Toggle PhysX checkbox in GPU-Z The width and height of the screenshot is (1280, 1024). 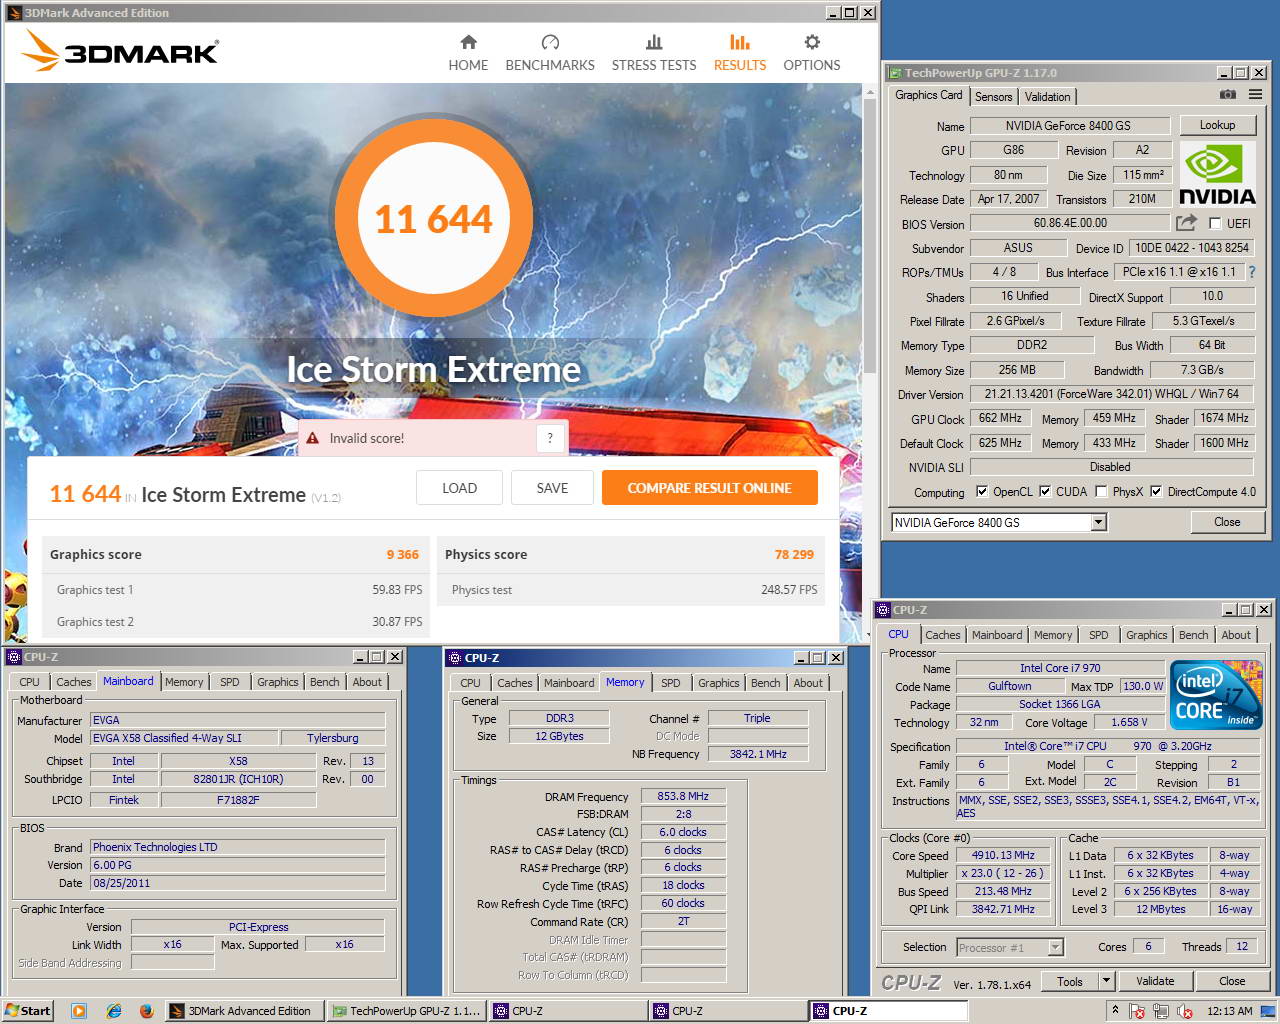(x=1101, y=491)
